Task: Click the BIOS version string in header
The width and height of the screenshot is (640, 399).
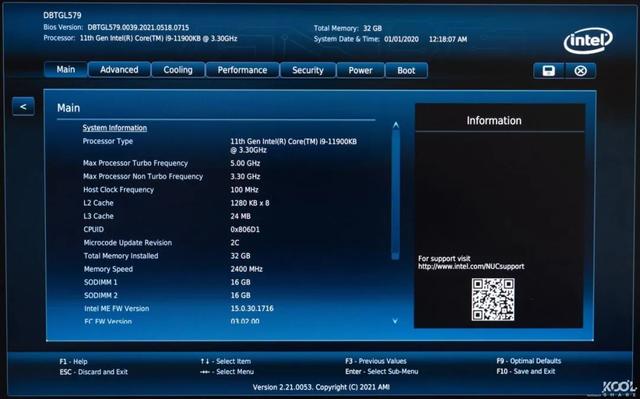Action: point(138,28)
